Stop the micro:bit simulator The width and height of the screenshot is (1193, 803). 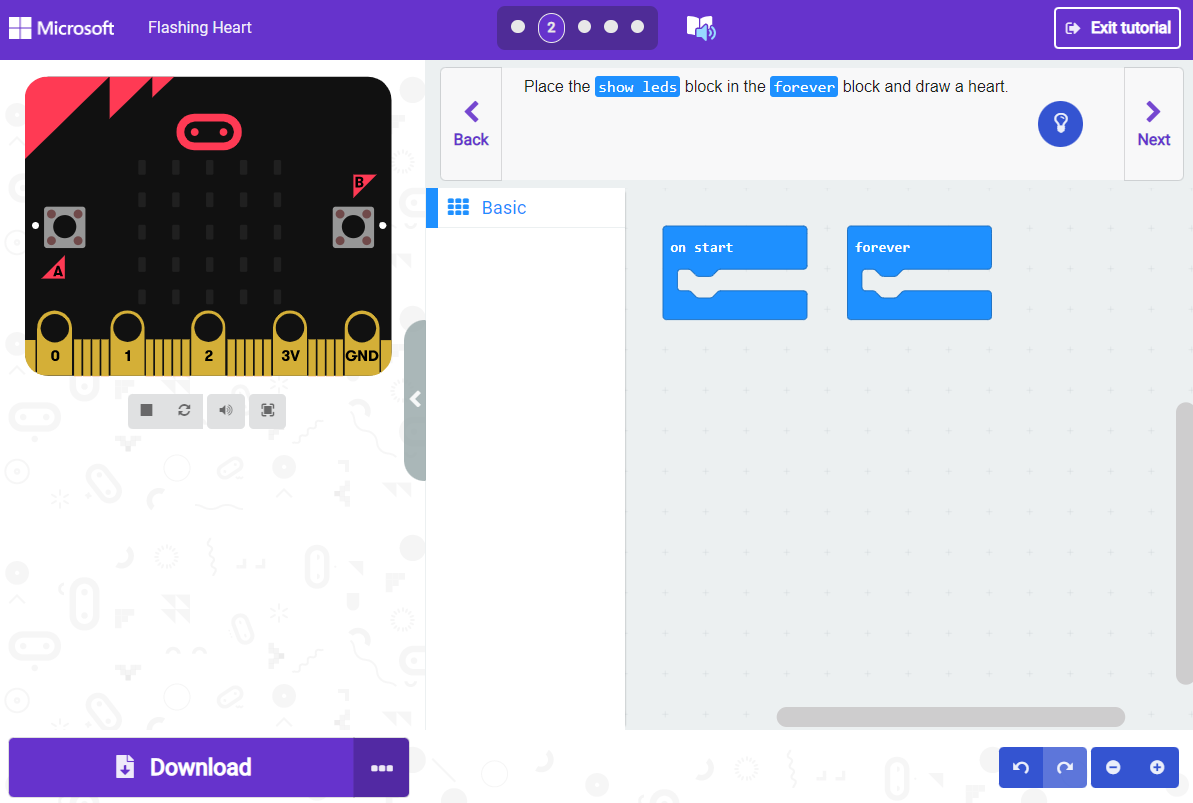point(147,410)
